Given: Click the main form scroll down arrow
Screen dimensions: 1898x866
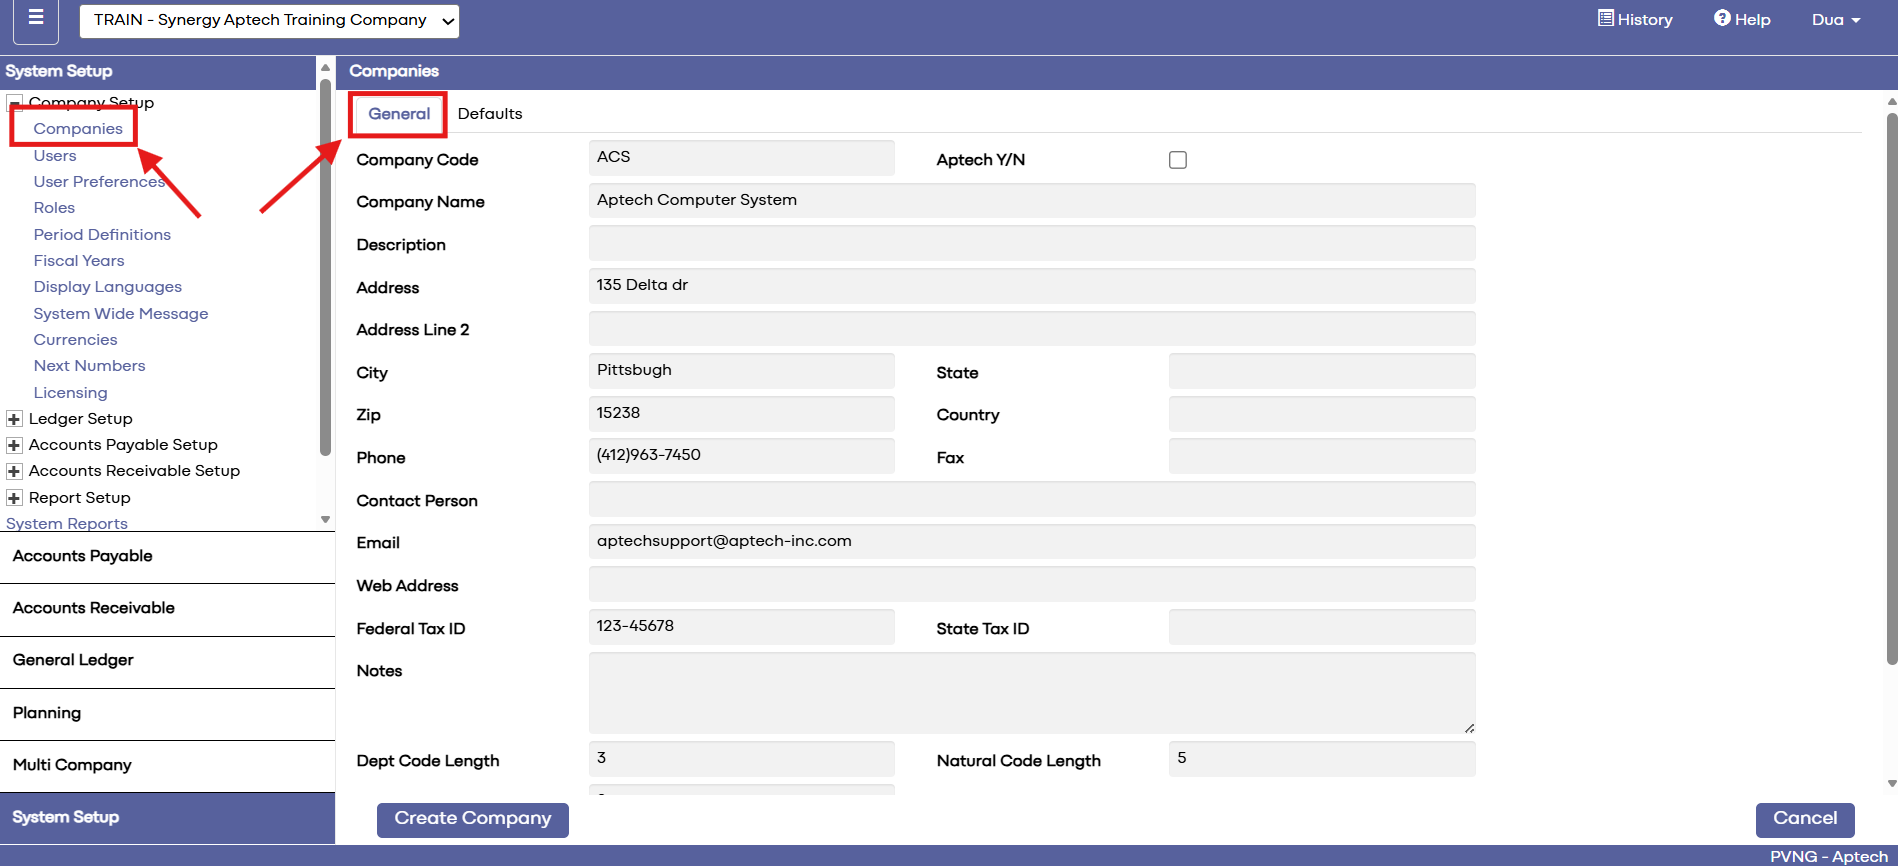Looking at the screenshot, I should click(1891, 784).
